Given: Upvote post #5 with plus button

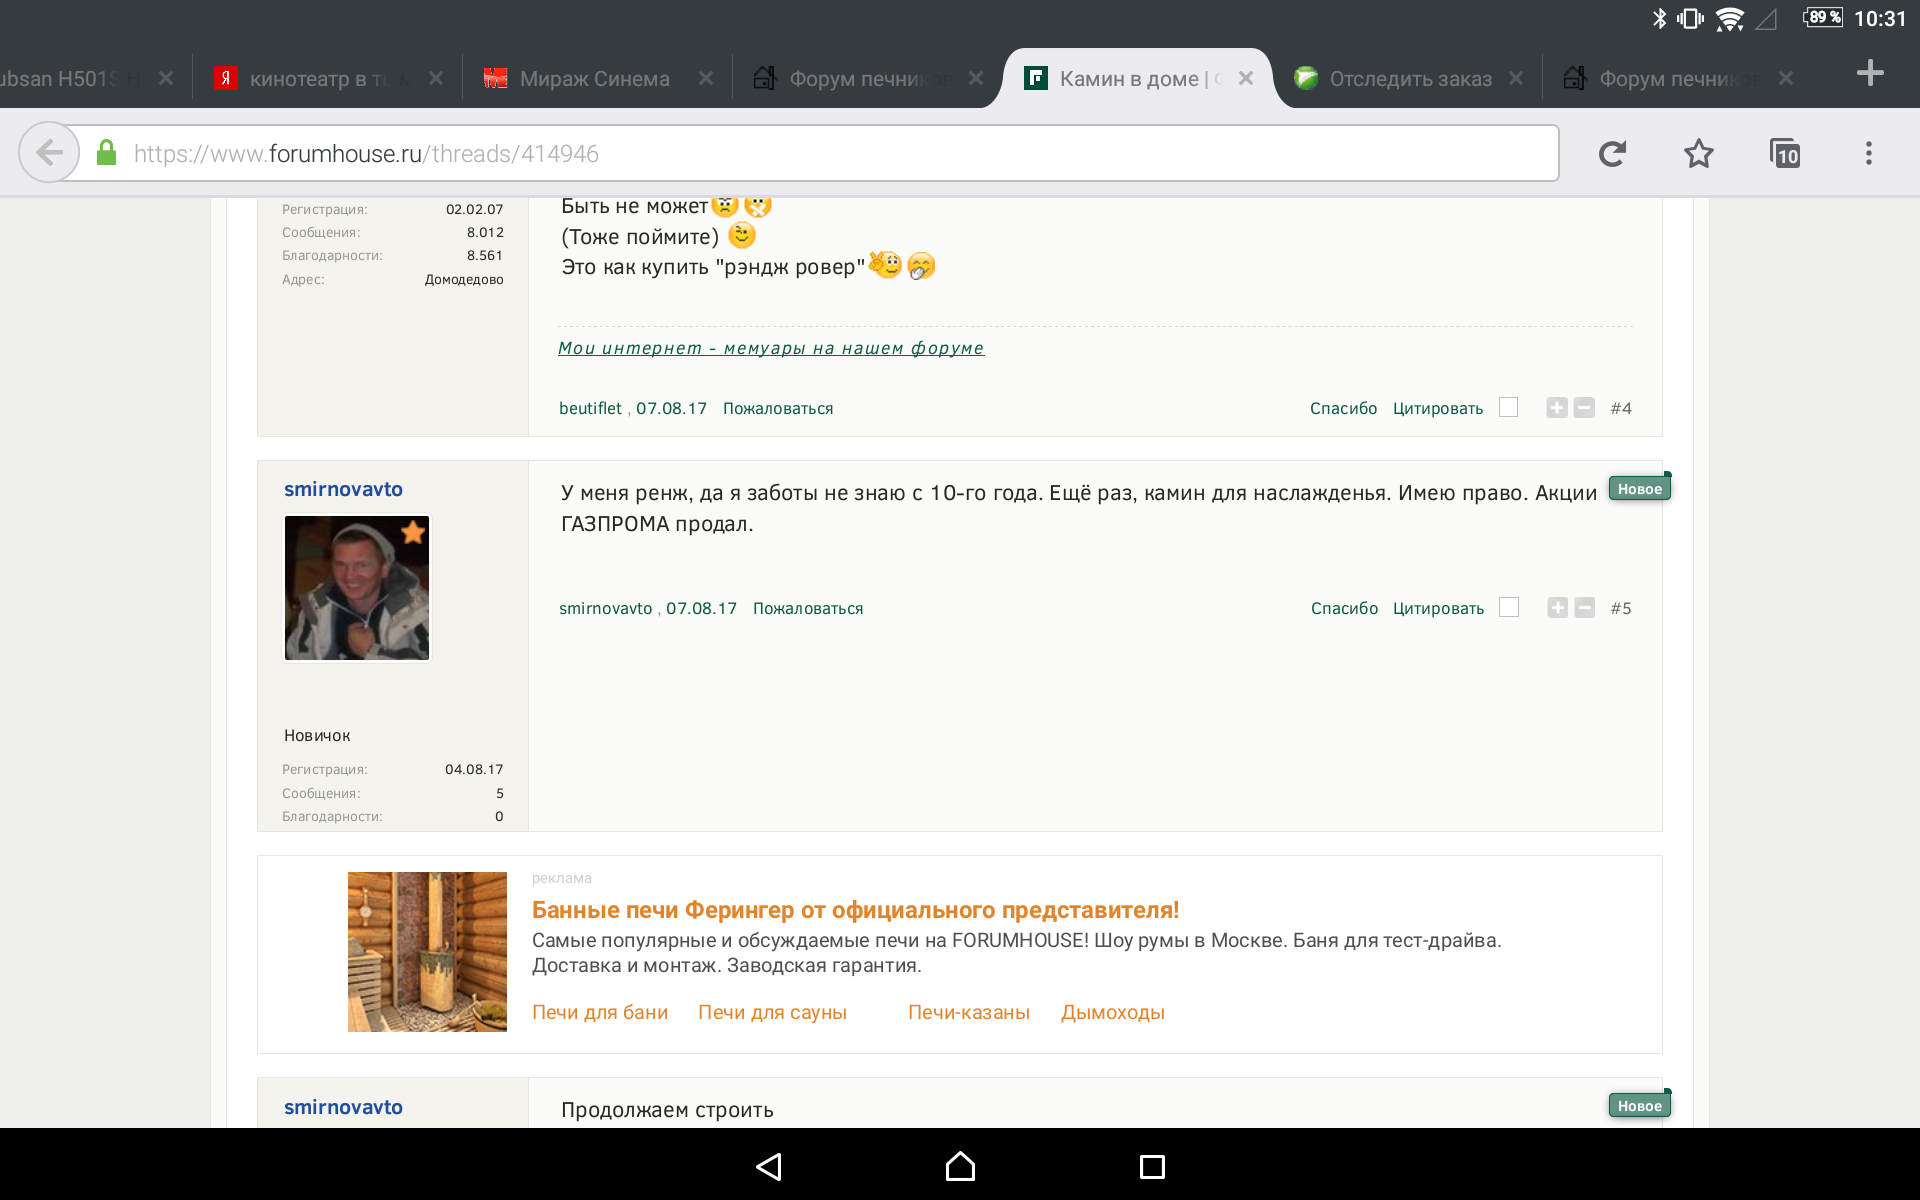Looking at the screenshot, I should [1557, 608].
